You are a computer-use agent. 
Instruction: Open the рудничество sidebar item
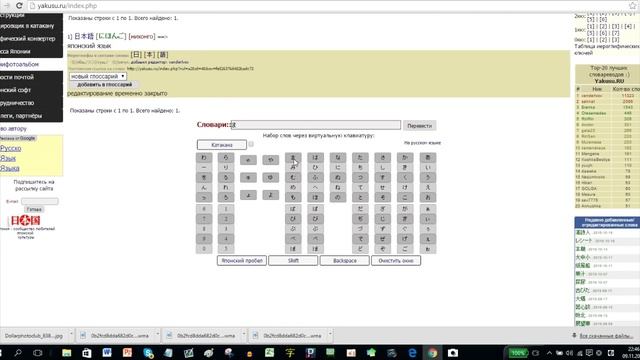31,103
